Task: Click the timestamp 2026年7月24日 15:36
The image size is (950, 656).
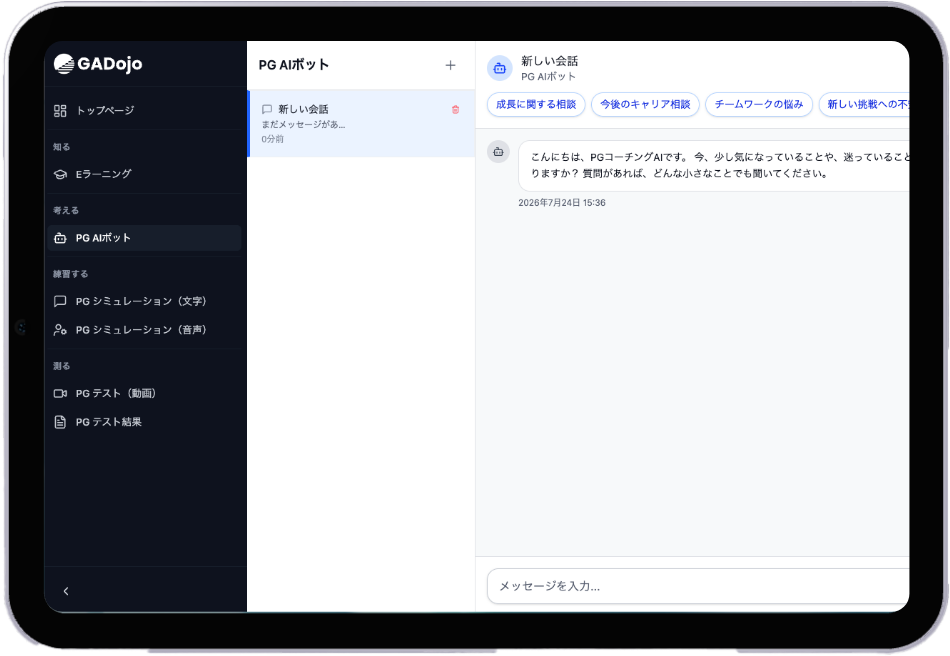Action: coord(562,203)
